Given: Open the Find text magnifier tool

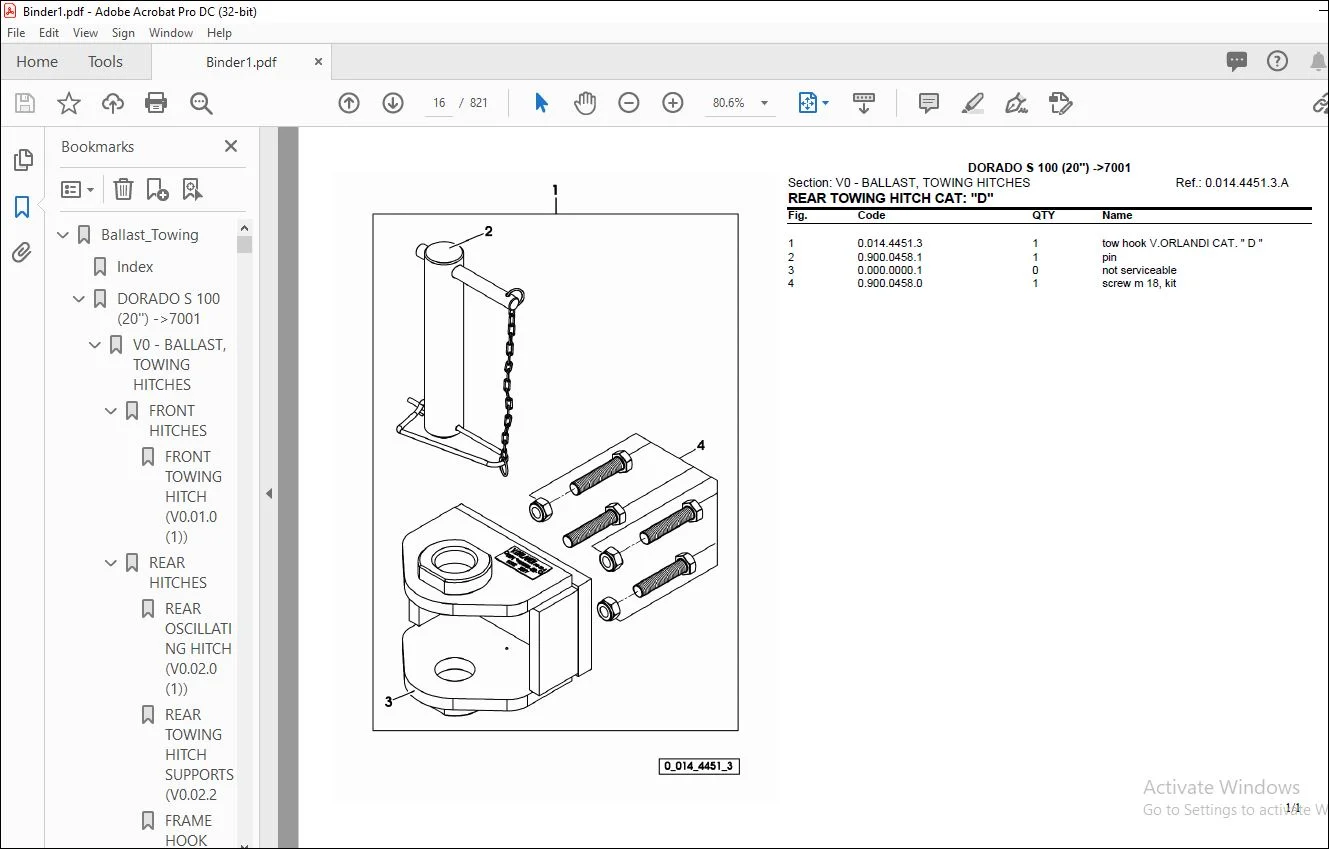Looking at the screenshot, I should click(202, 103).
